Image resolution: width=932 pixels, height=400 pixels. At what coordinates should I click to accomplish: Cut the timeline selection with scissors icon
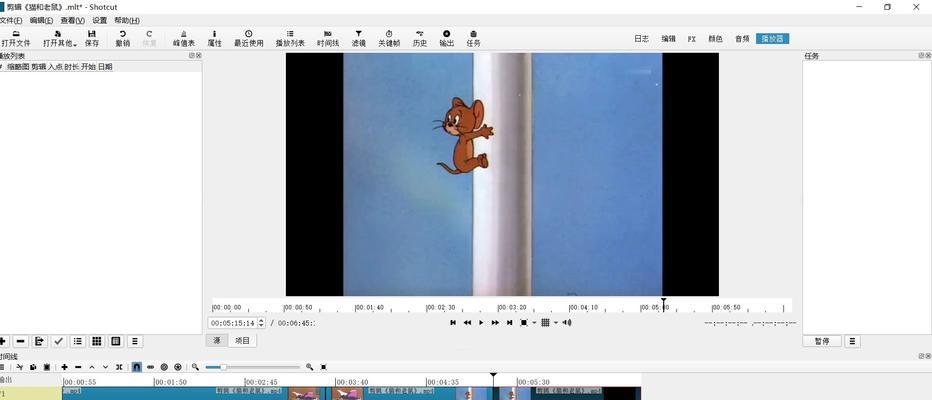click(19, 367)
